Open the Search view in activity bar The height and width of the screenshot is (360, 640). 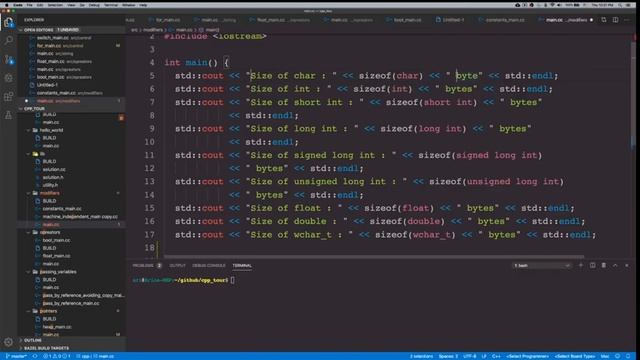pyautogui.click(x=9, y=40)
